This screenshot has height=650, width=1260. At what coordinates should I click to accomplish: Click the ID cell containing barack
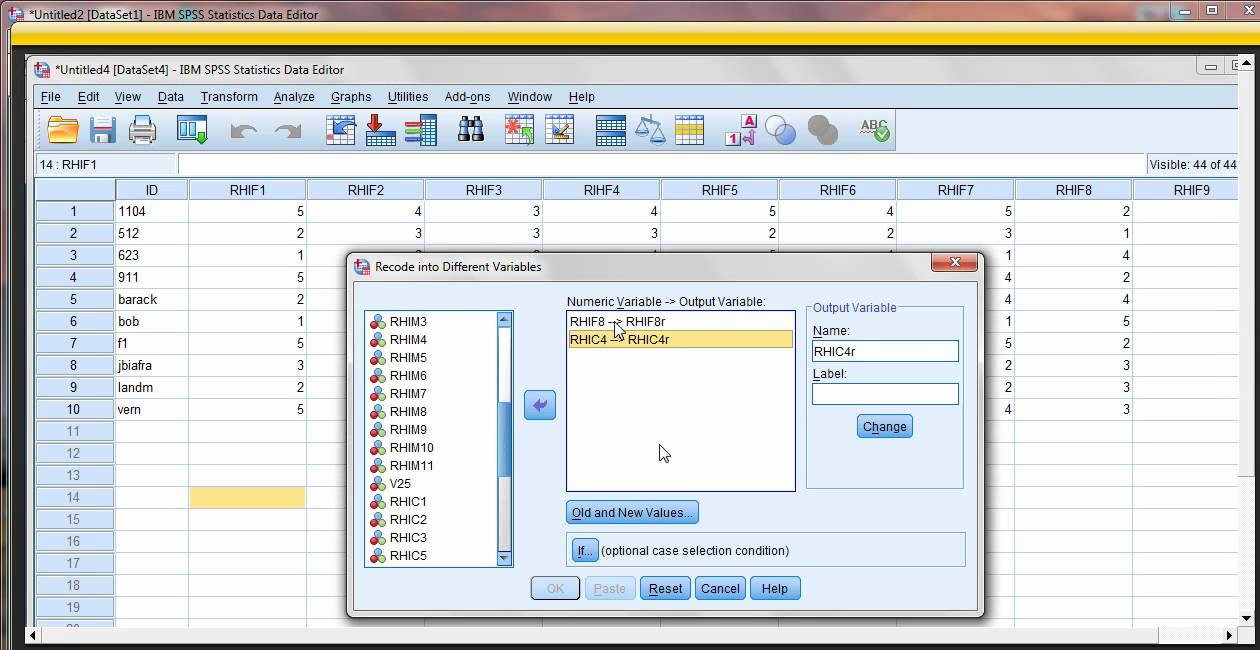tap(152, 300)
